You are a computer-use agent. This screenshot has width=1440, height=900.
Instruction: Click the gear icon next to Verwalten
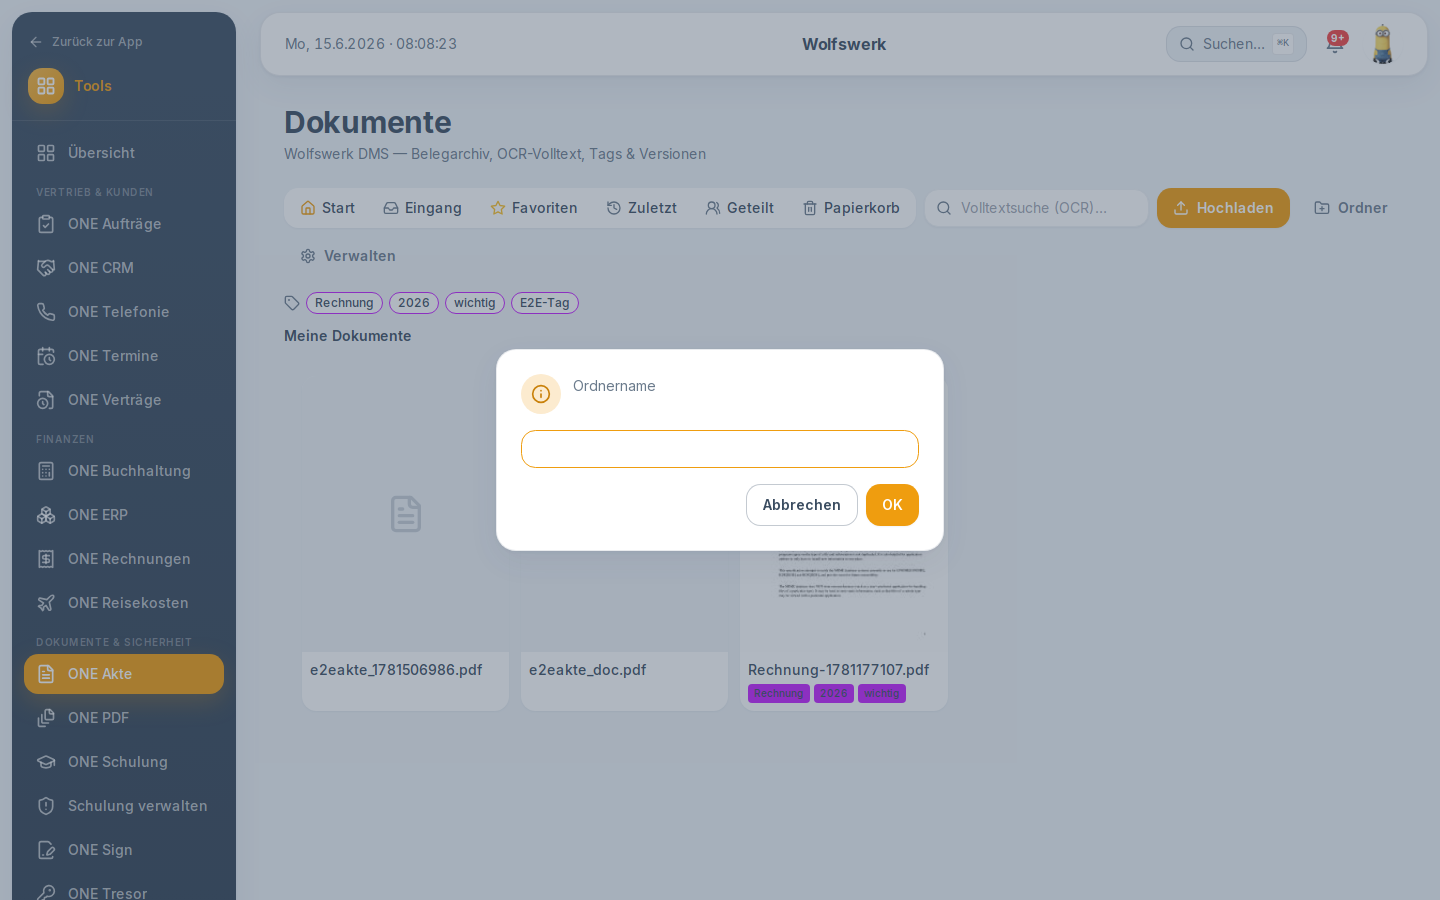308,256
